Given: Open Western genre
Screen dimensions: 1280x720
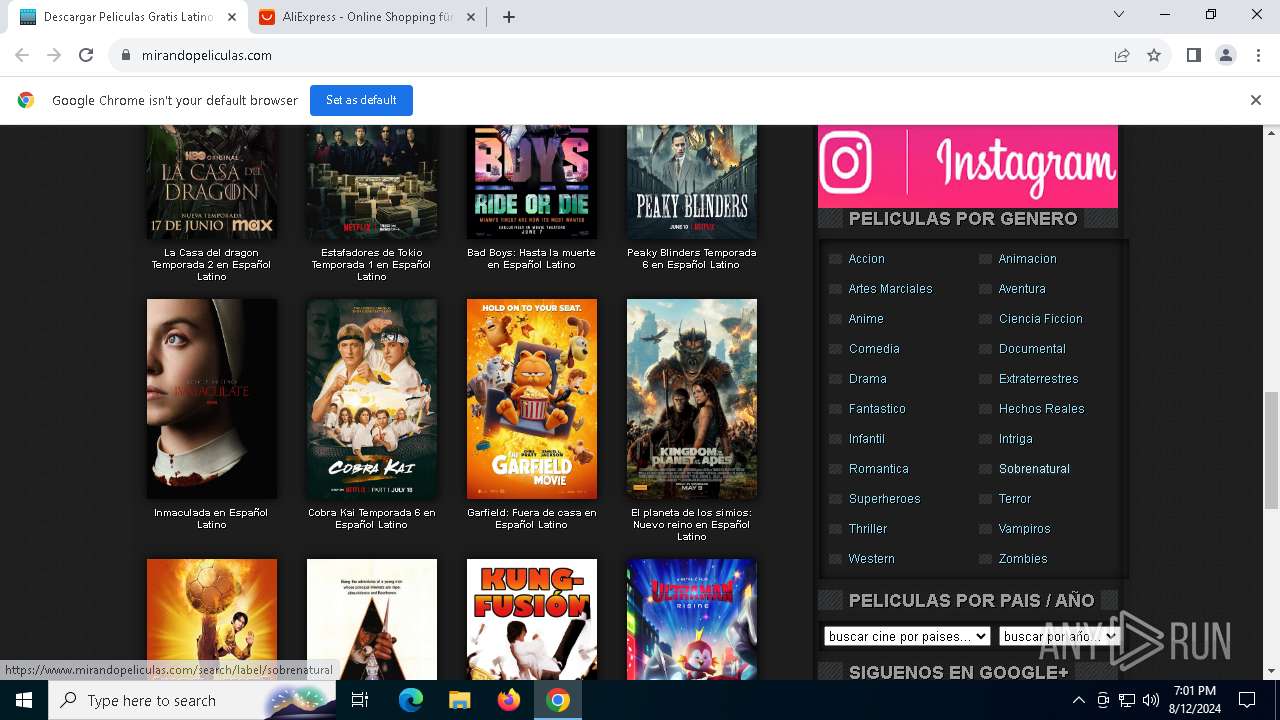Looking at the screenshot, I should point(871,559).
